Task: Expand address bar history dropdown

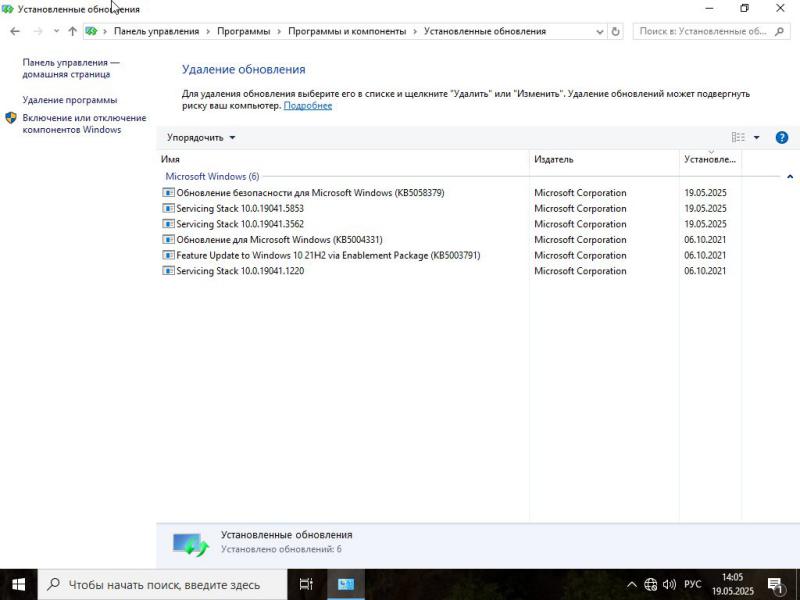Action: (x=600, y=32)
